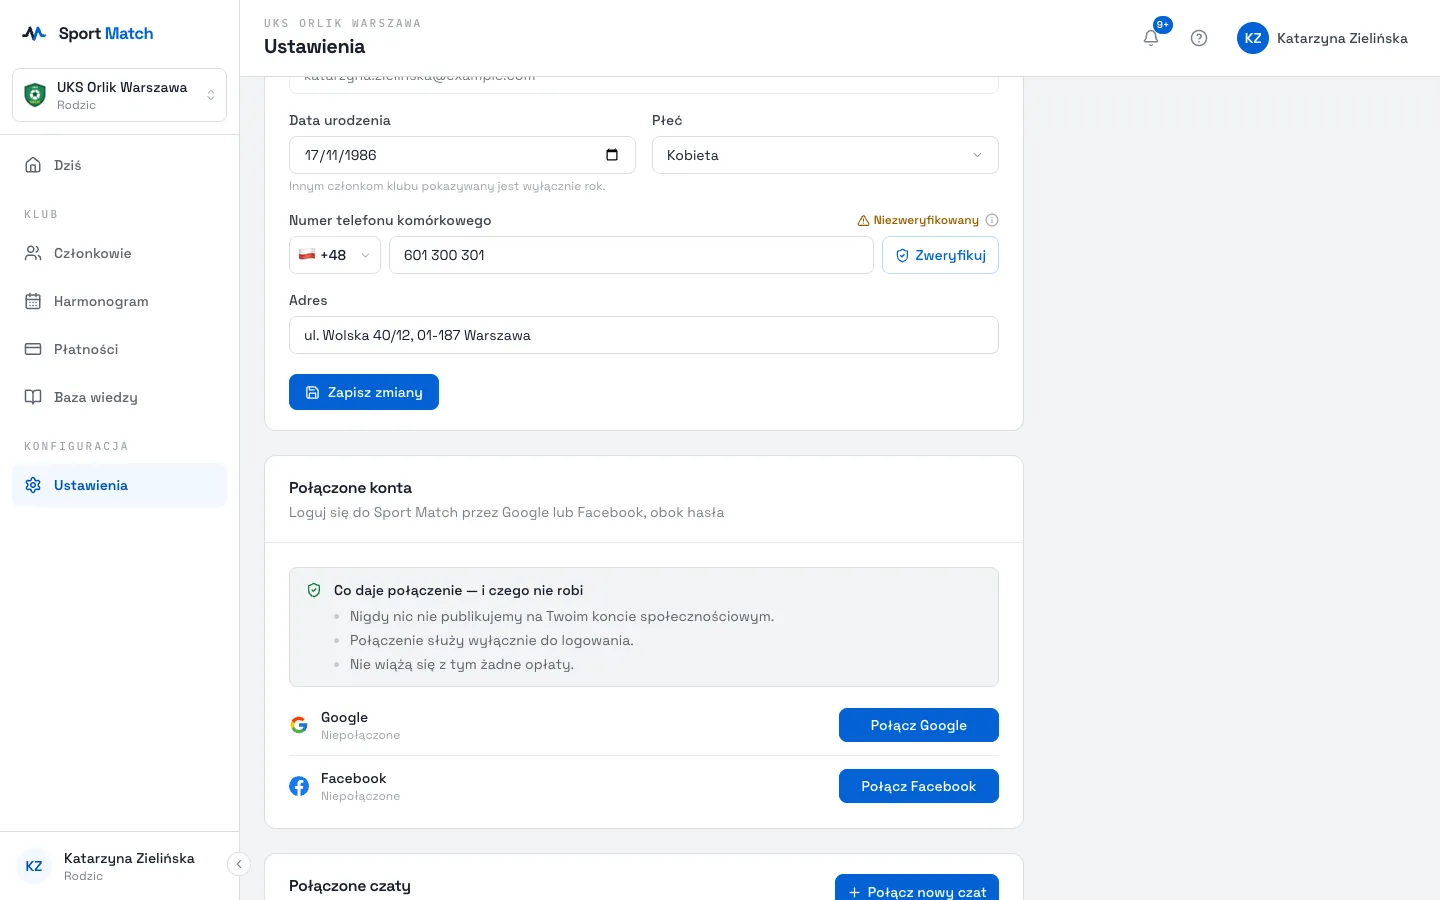Open the help question mark icon

click(1199, 38)
